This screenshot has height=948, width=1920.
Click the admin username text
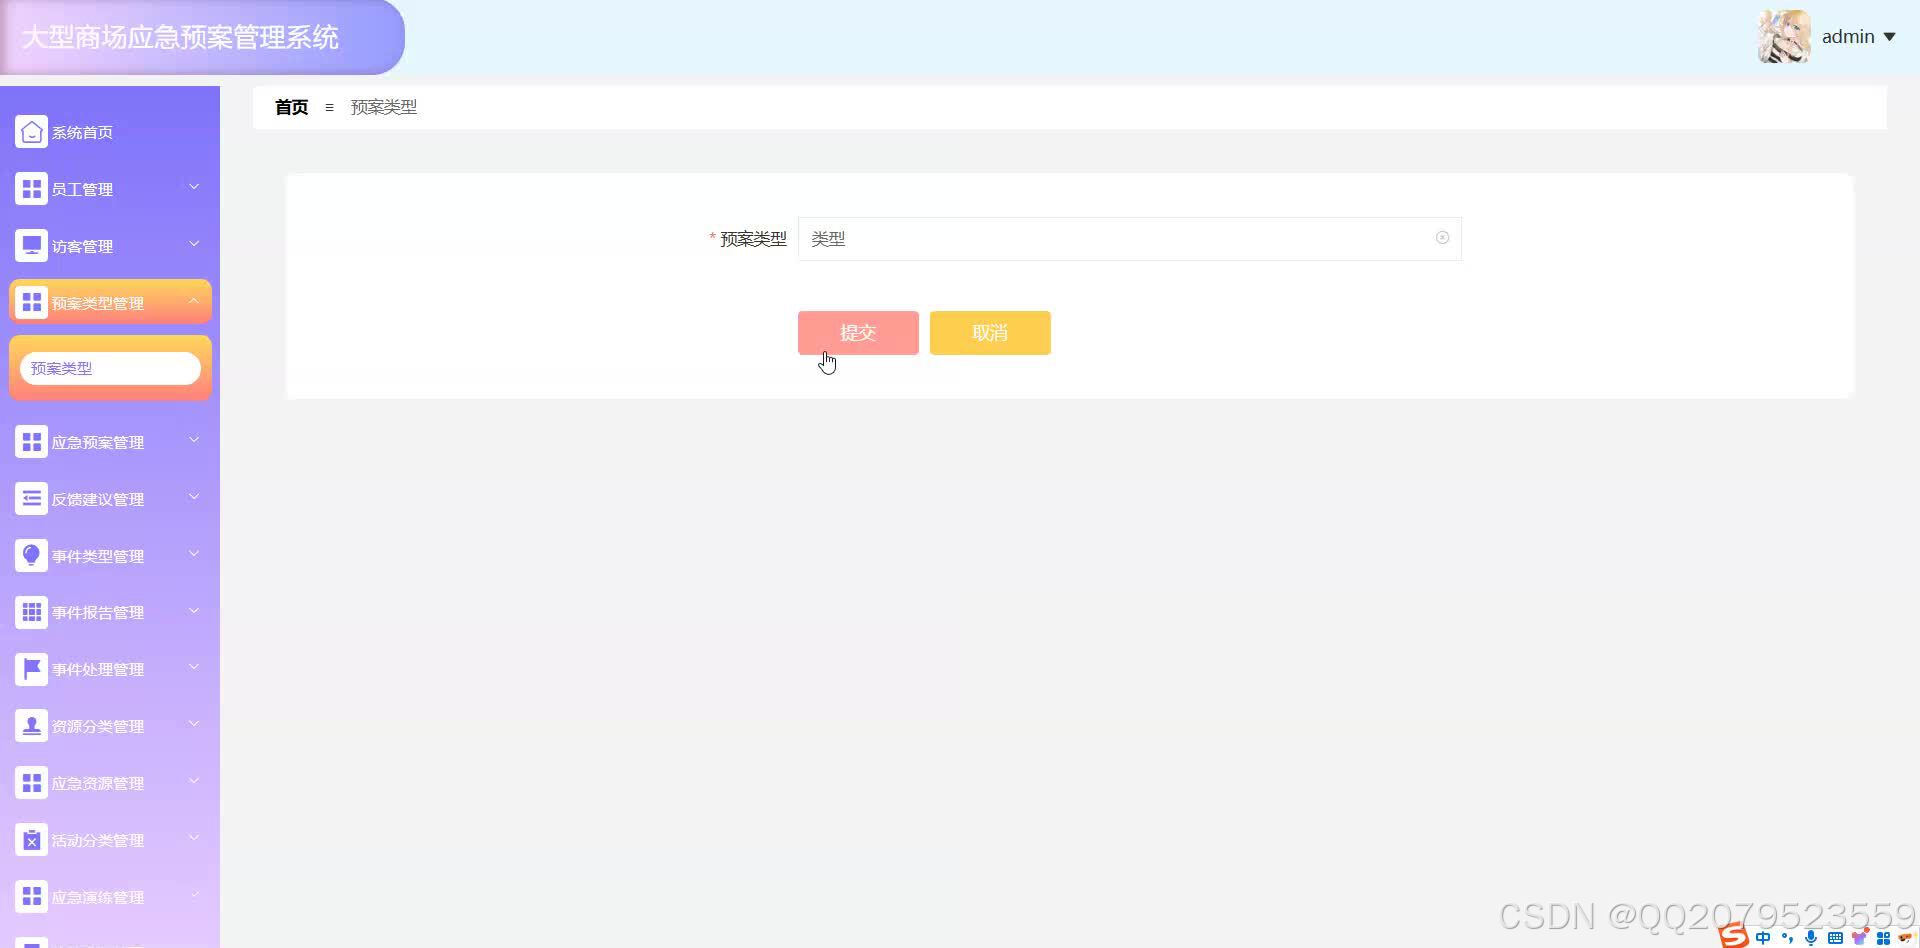[x=1848, y=37]
